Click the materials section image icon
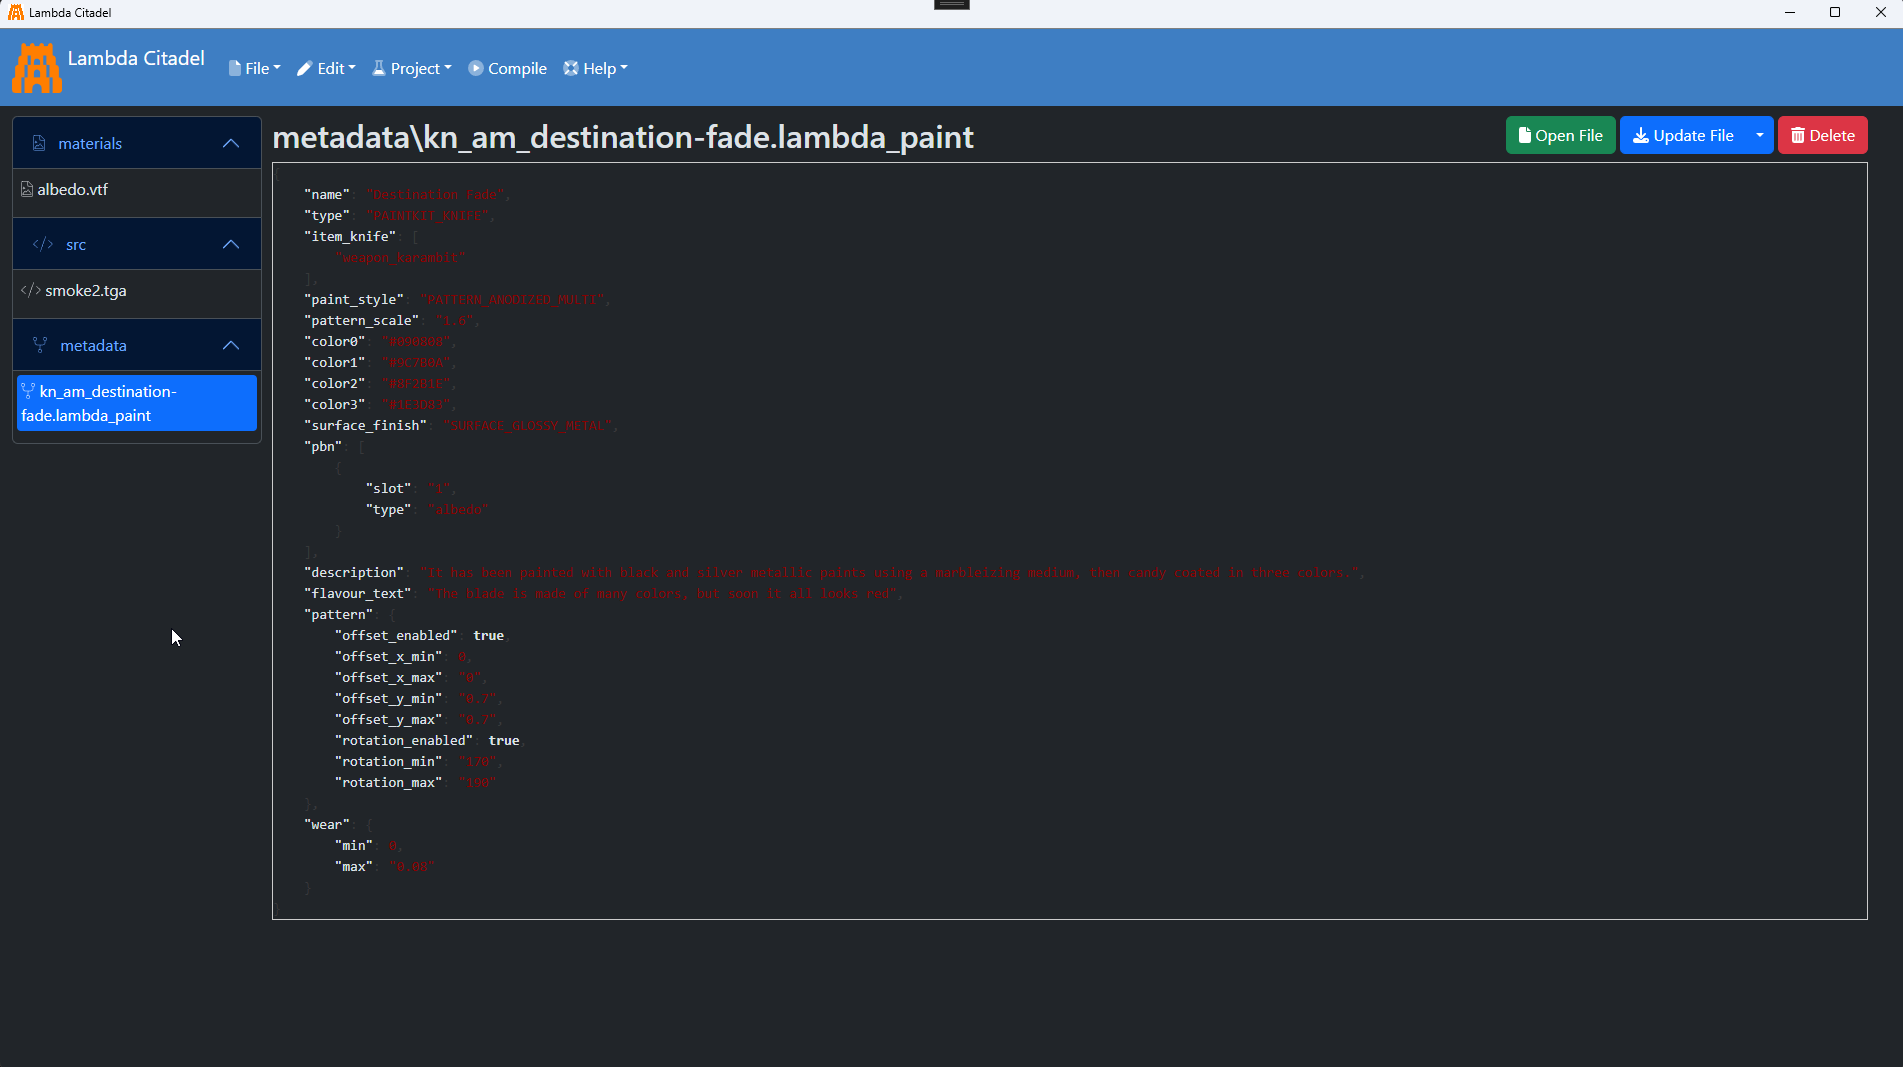The height and width of the screenshot is (1067, 1903). click(39, 143)
